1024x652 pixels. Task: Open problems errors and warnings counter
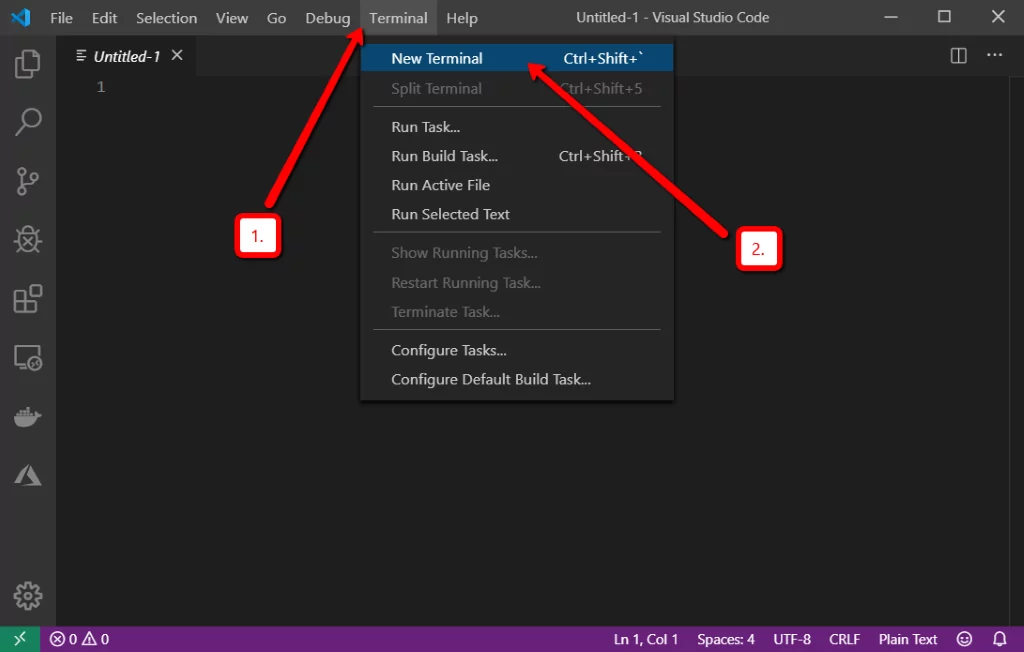tap(80, 639)
